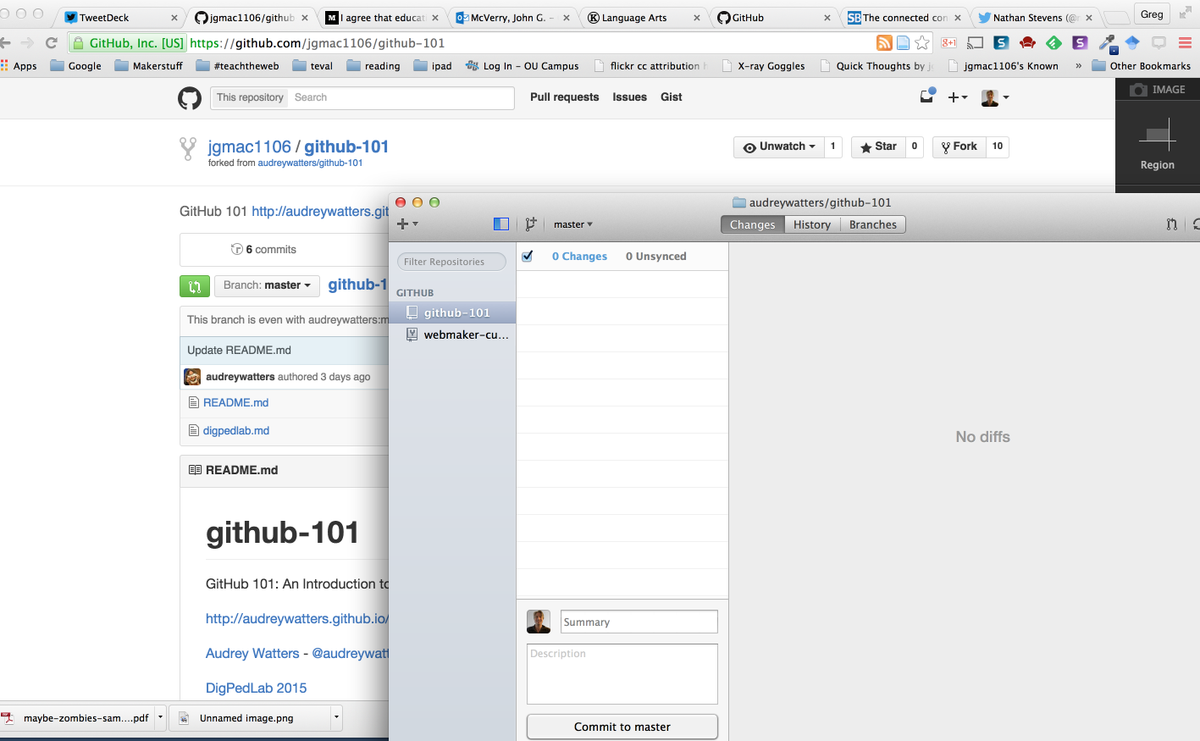
Task: Switch to the History tab
Action: [812, 225]
